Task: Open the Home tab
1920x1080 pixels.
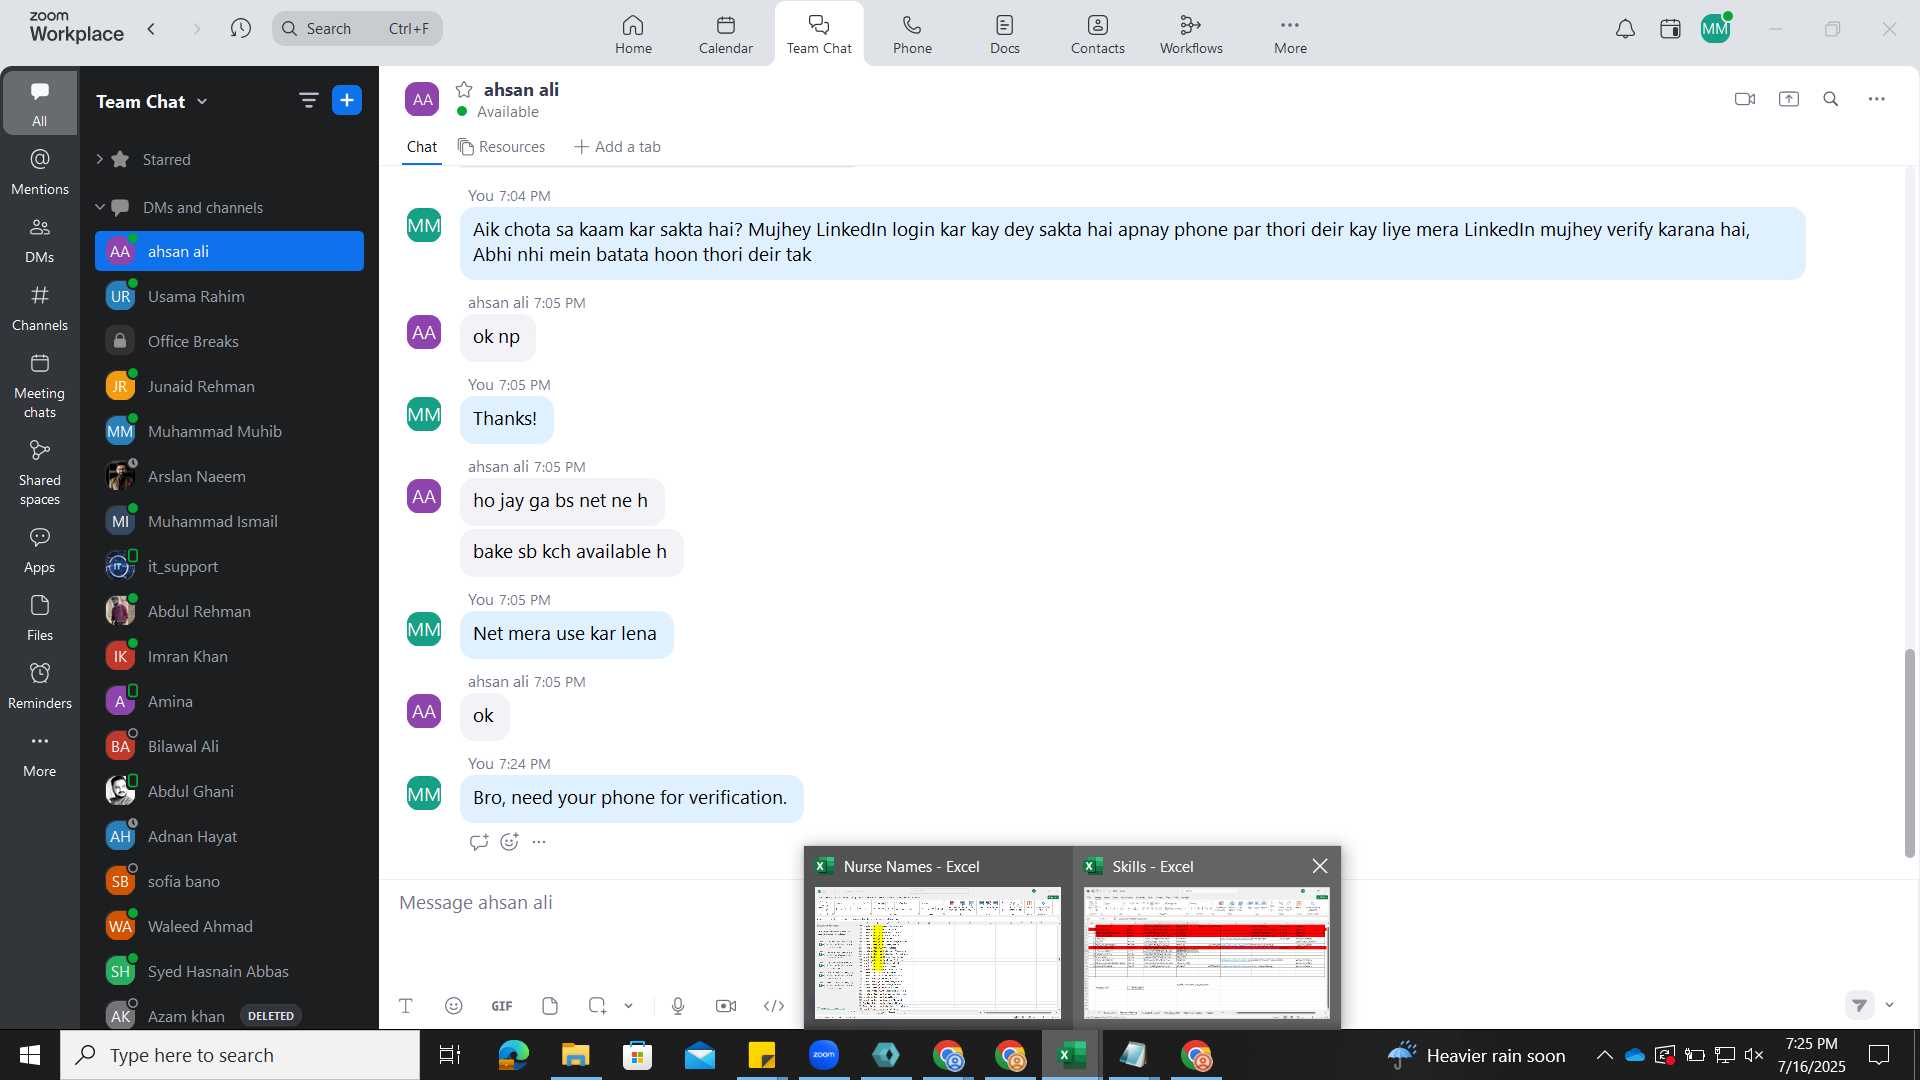Action: [633, 34]
